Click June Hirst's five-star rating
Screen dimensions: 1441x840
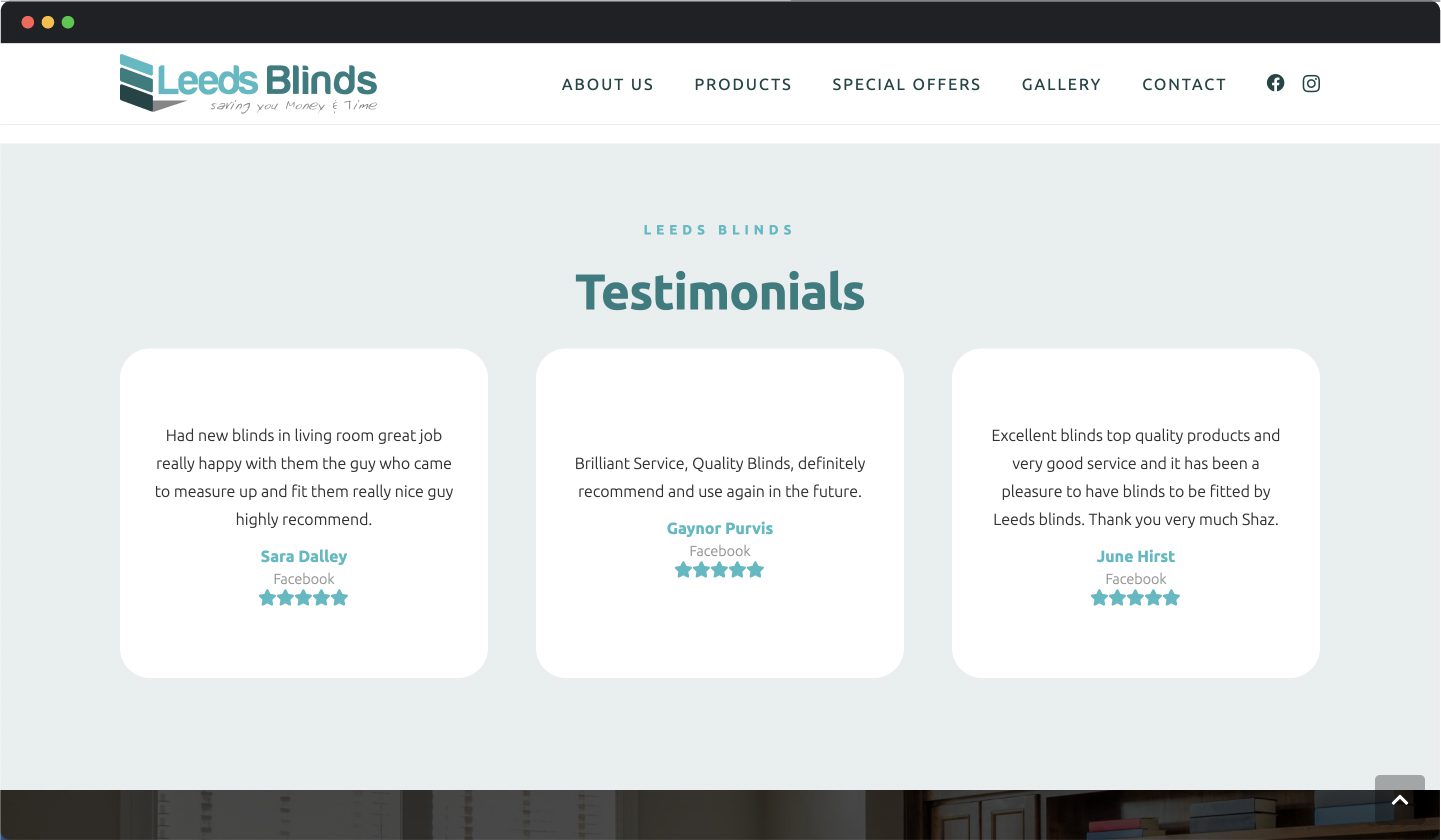[x=1136, y=598]
